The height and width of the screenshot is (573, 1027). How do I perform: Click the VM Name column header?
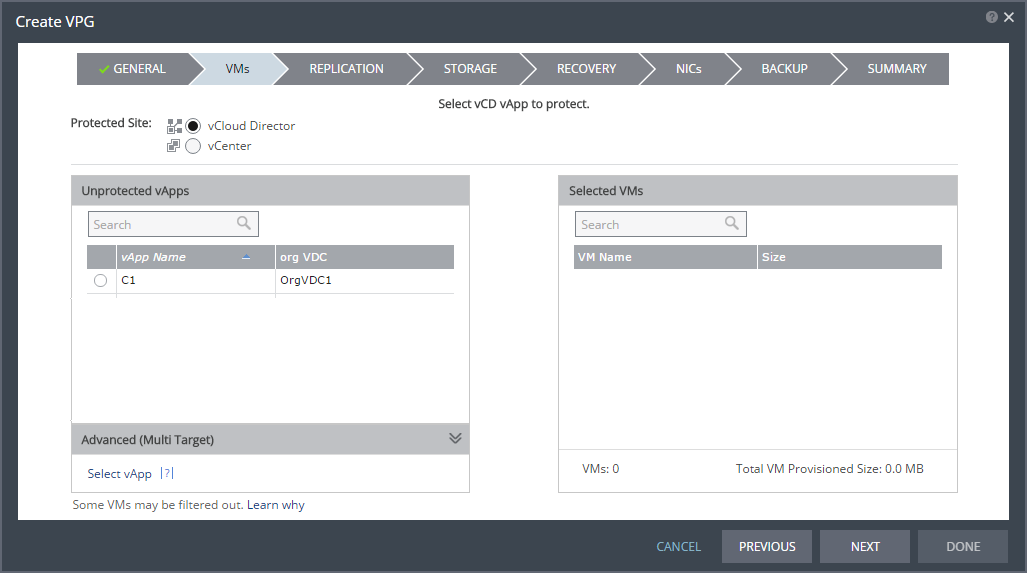(665, 257)
